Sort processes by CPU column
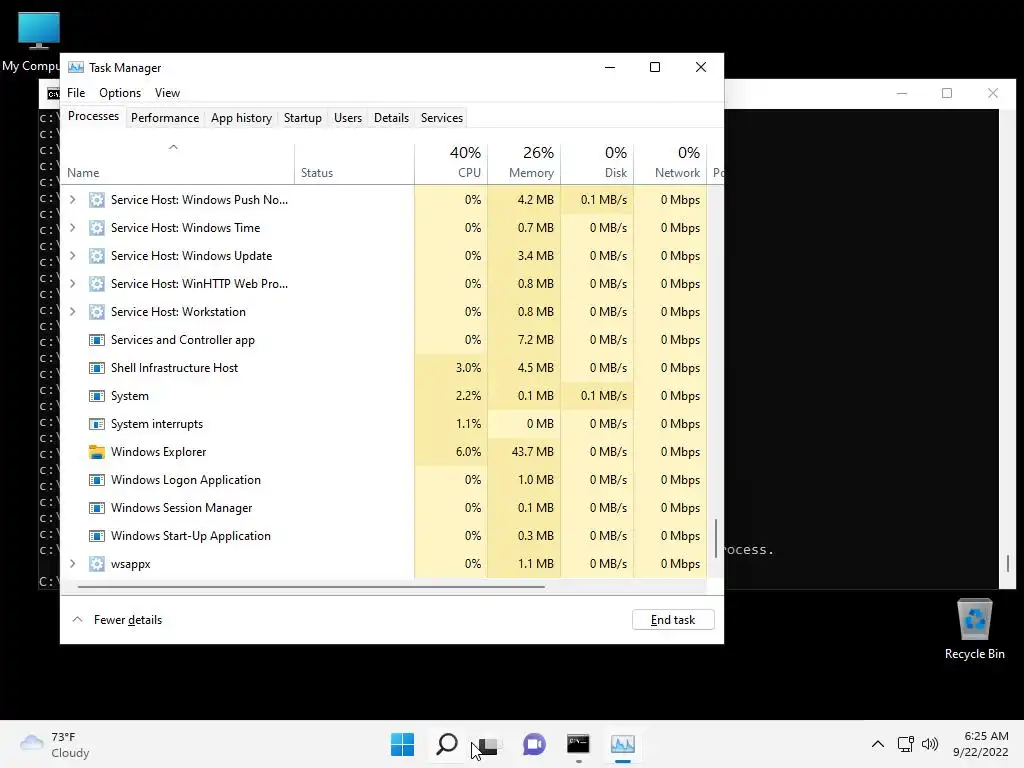The width and height of the screenshot is (1024, 768). click(x=451, y=163)
